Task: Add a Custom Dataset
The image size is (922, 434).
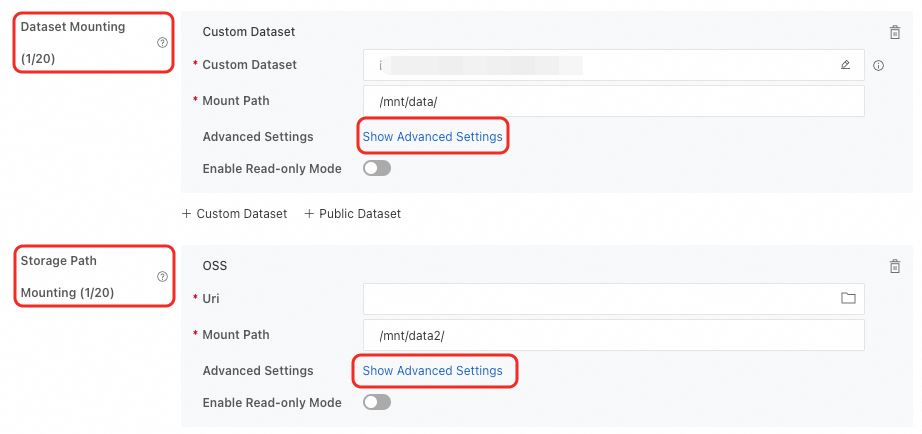Action: (234, 214)
